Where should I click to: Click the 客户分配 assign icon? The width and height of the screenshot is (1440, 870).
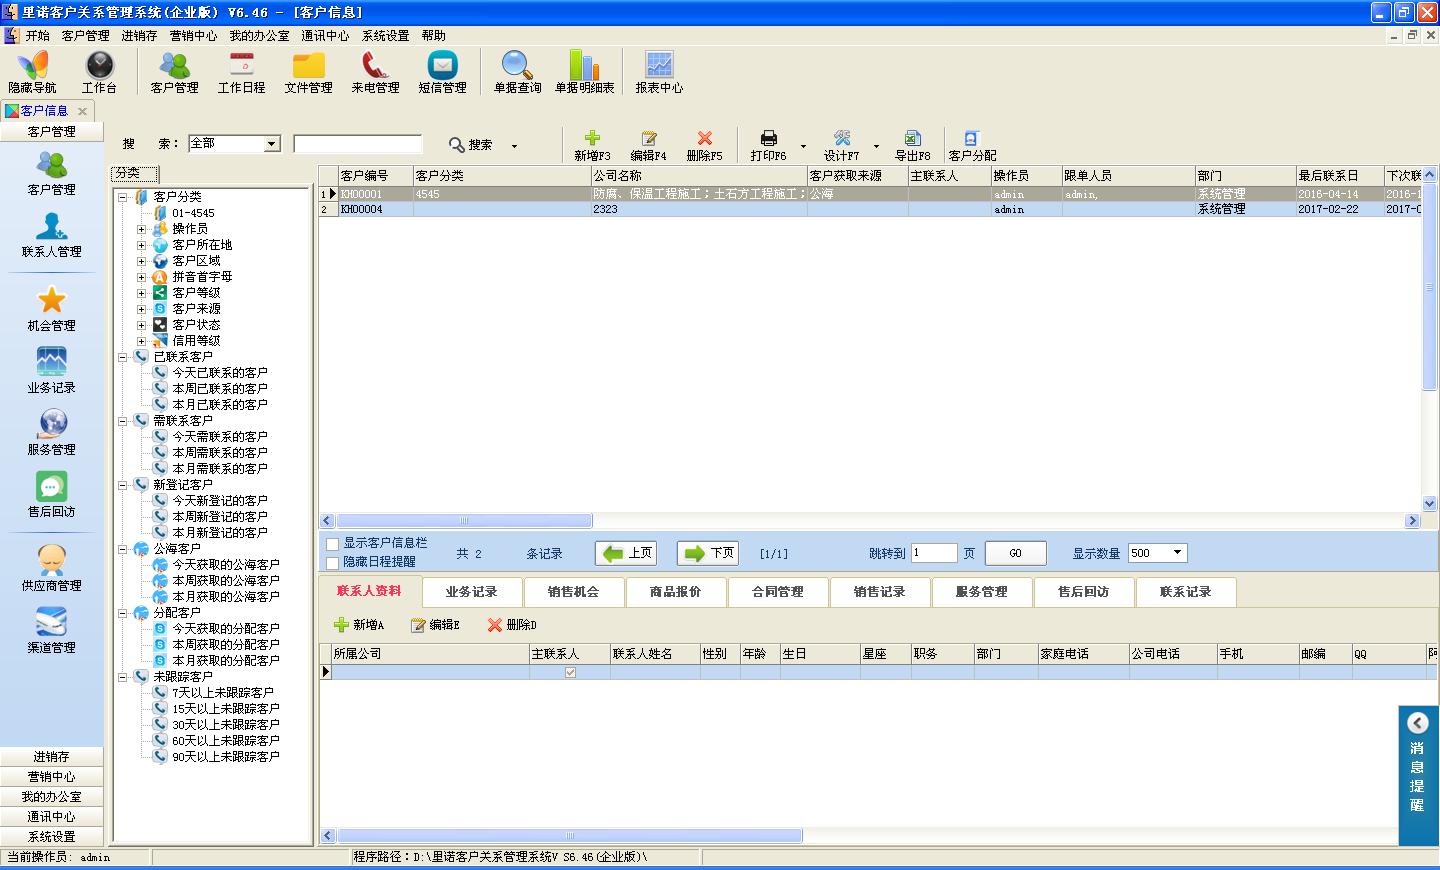(x=972, y=146)
